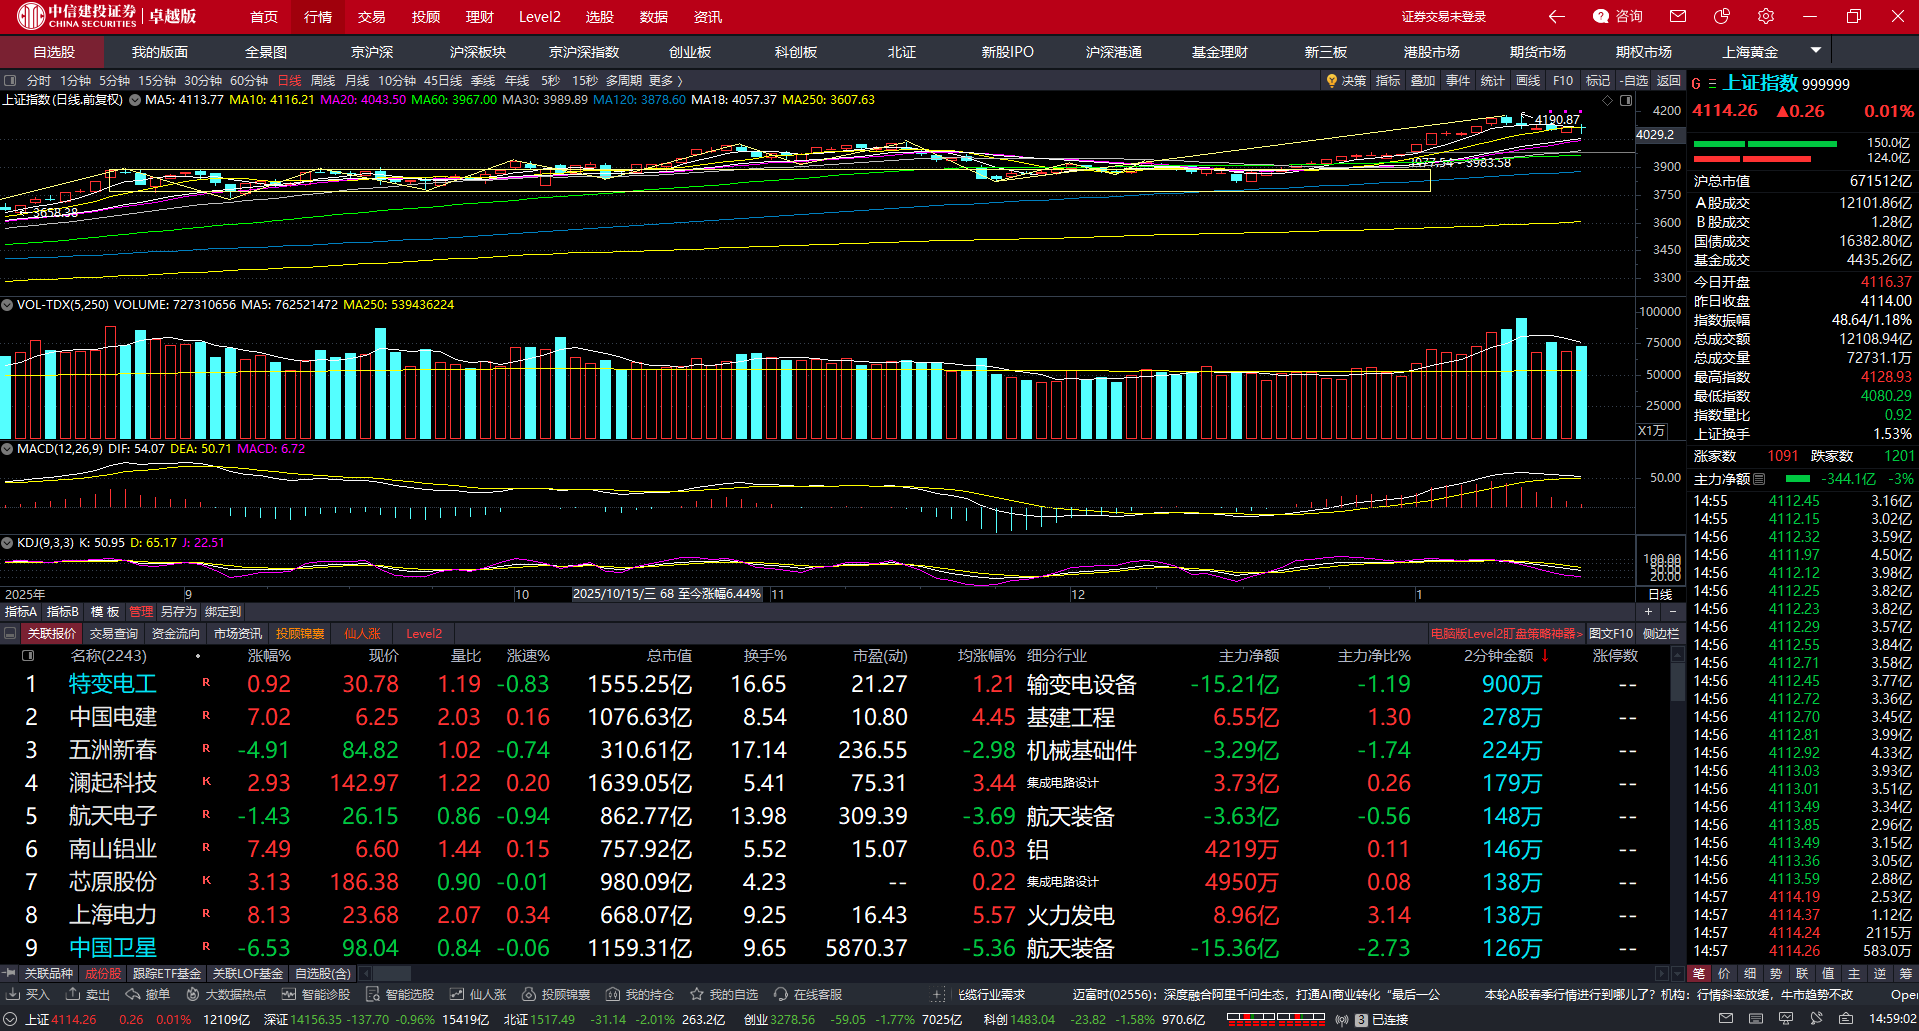Viewport: 1919px width, 1031px height.
Task: Toggle the 上证指数 MA indicator settings circle
Action: [x=135, y=100]
